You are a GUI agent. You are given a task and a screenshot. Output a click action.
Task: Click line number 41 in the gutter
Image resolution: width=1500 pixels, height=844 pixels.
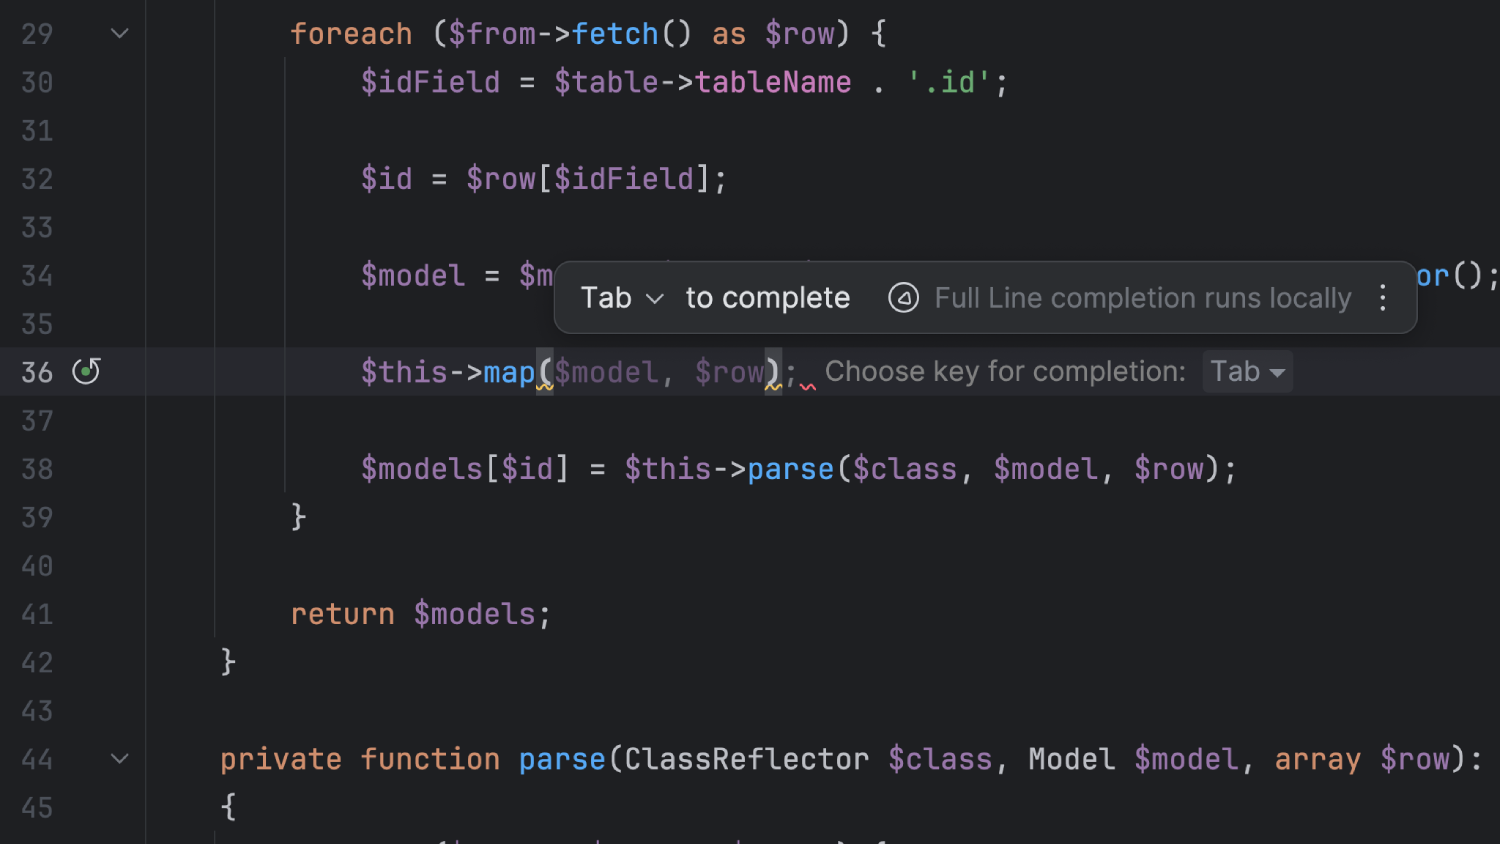pos(37,614)
